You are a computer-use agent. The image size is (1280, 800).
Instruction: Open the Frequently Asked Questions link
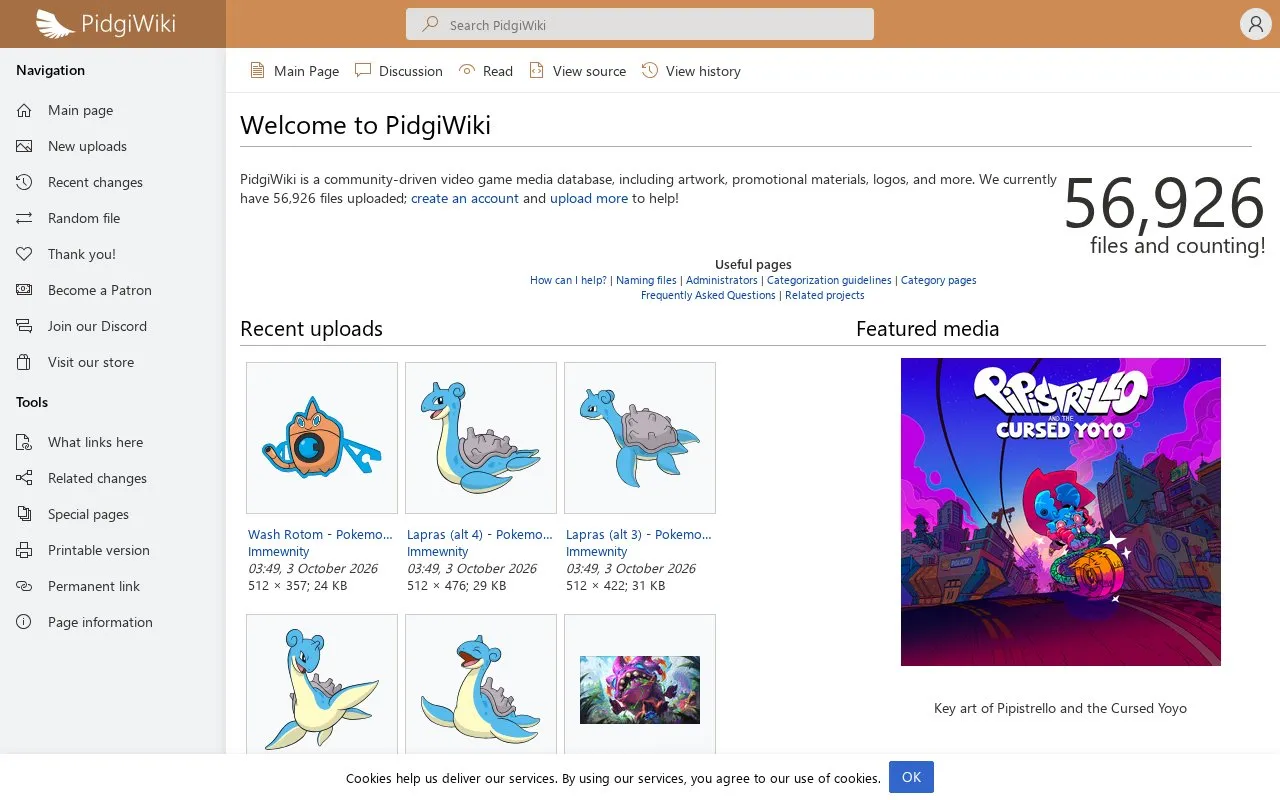pyautogui.click(x=708, y=295)
